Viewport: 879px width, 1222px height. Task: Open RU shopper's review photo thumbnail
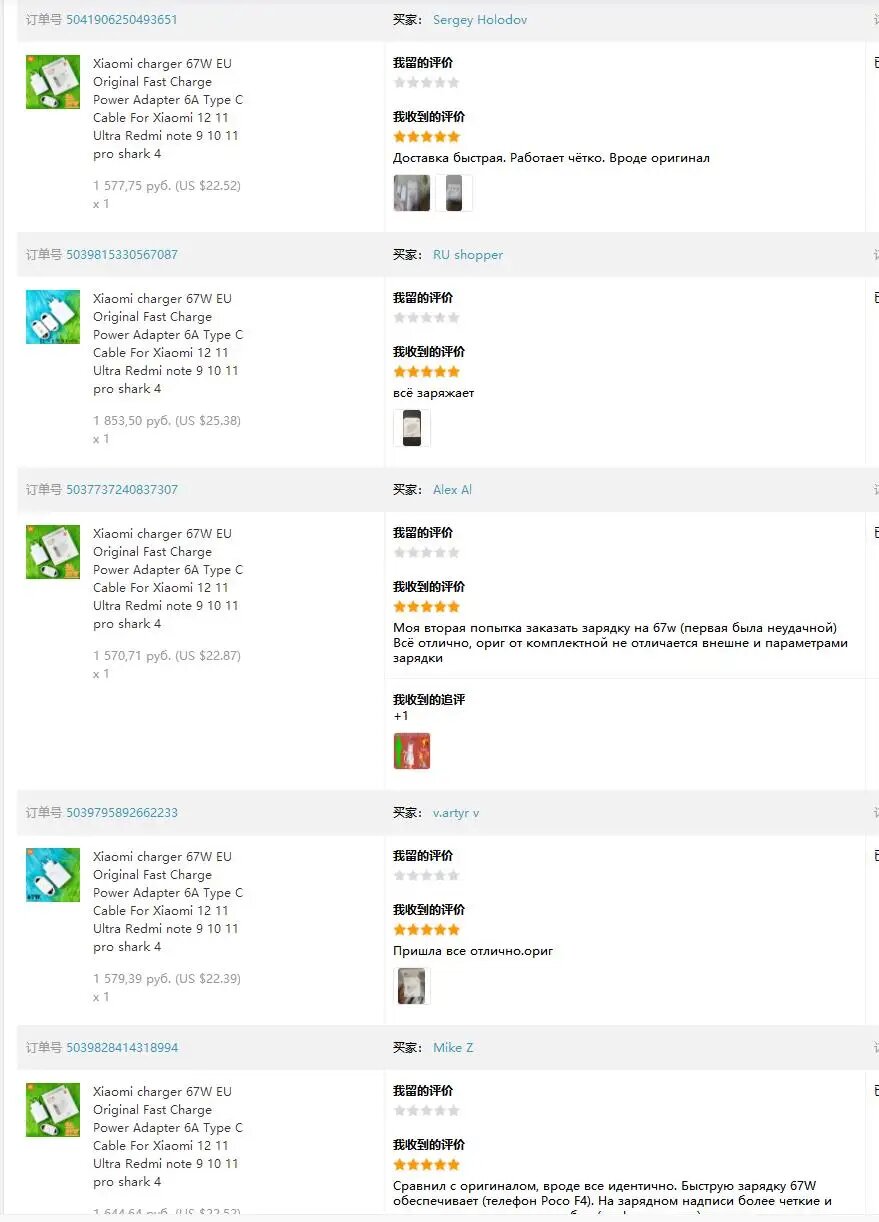pos(412,428)
